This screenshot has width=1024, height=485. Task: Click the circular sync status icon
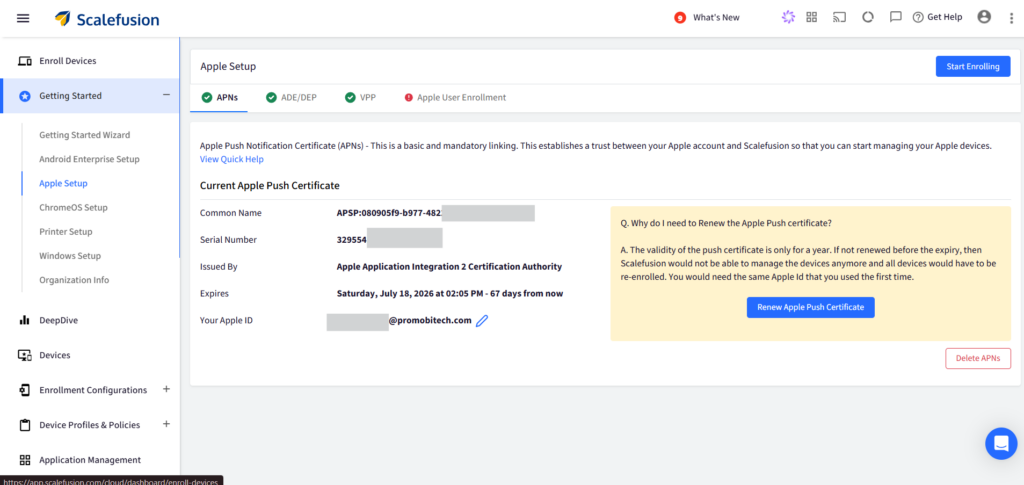868,18
